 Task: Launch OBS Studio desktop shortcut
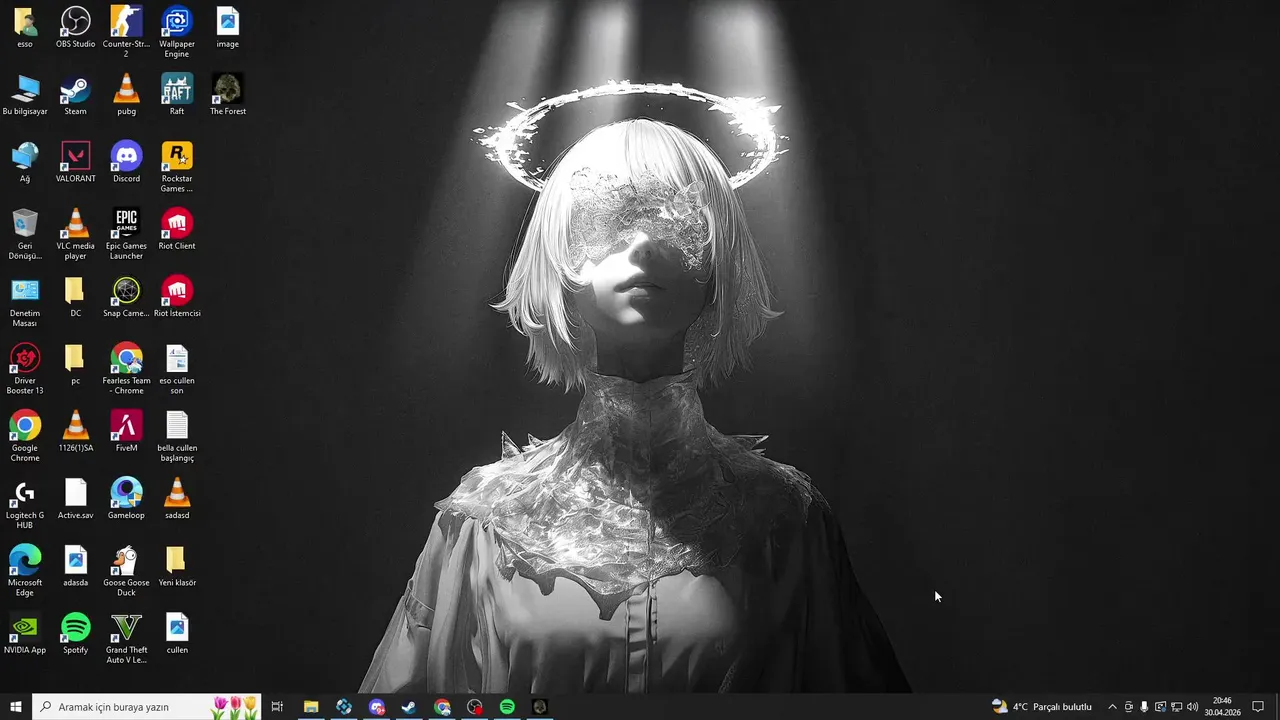coord(76,27)
